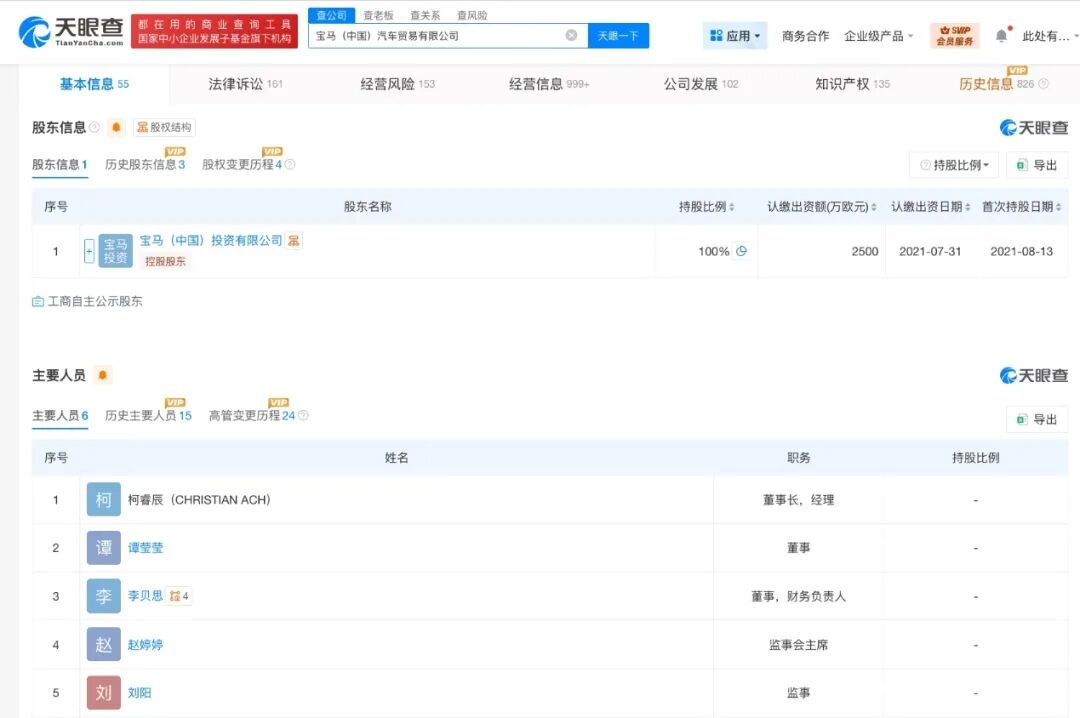Image resolution: width=1080 pixels, height=718 pixels.
Task: Switch to 知识产权 tab
Action: (x=852, y=84)
